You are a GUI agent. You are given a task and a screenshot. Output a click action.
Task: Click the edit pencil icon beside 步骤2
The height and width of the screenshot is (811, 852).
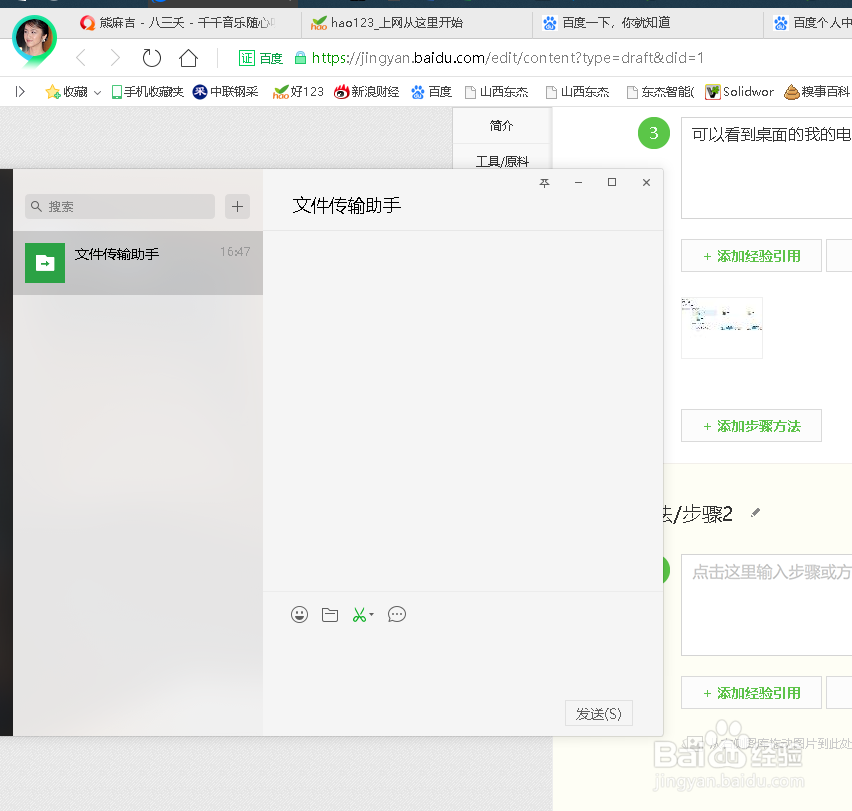(x=755, y=511)
